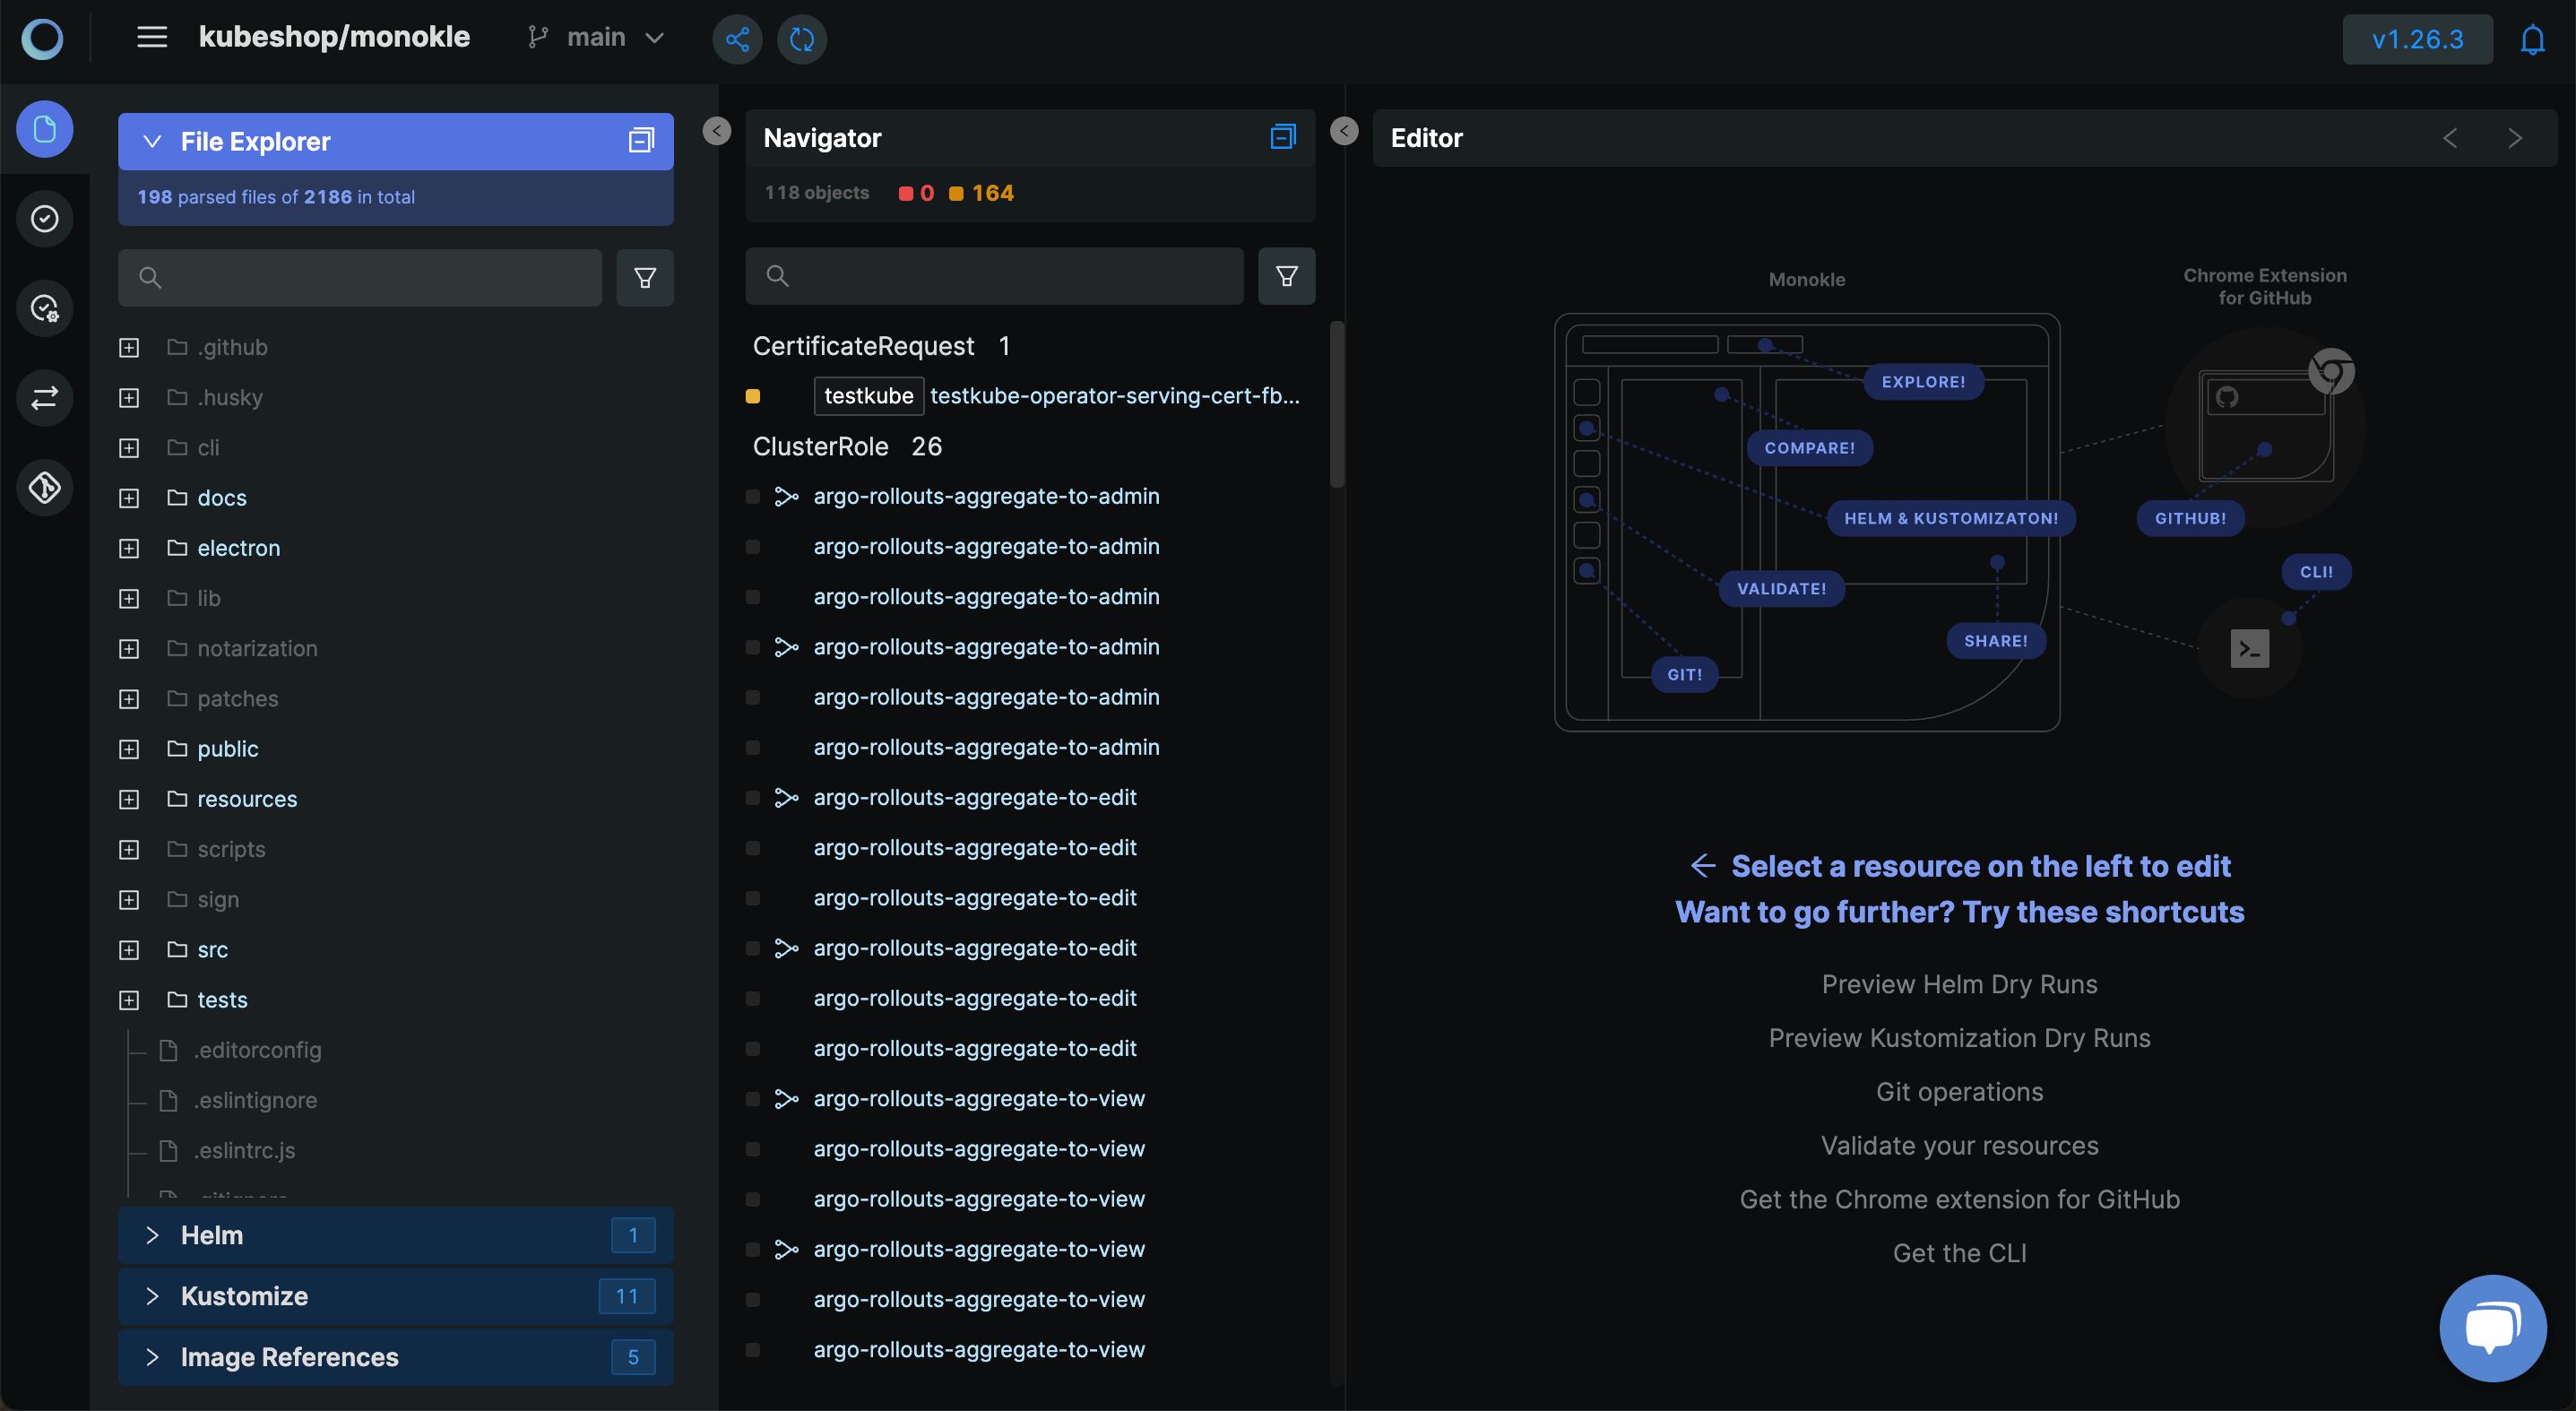Go forward in Editor history

[x=2514, y=138]
